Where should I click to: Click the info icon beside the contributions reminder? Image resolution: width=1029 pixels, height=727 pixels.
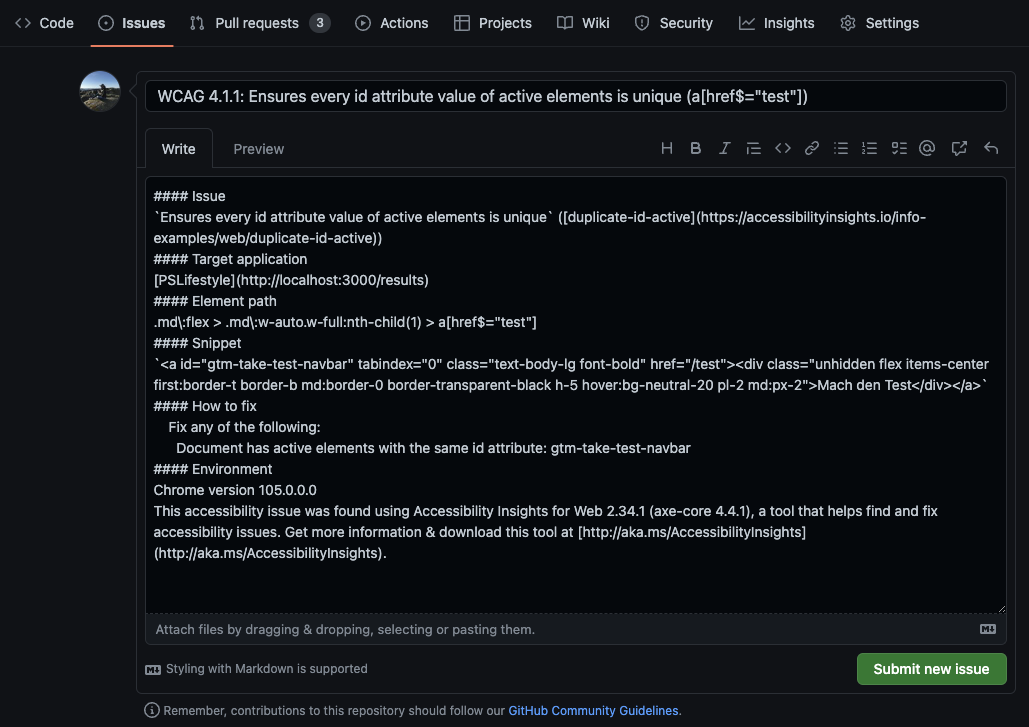[x=152, y=710]
